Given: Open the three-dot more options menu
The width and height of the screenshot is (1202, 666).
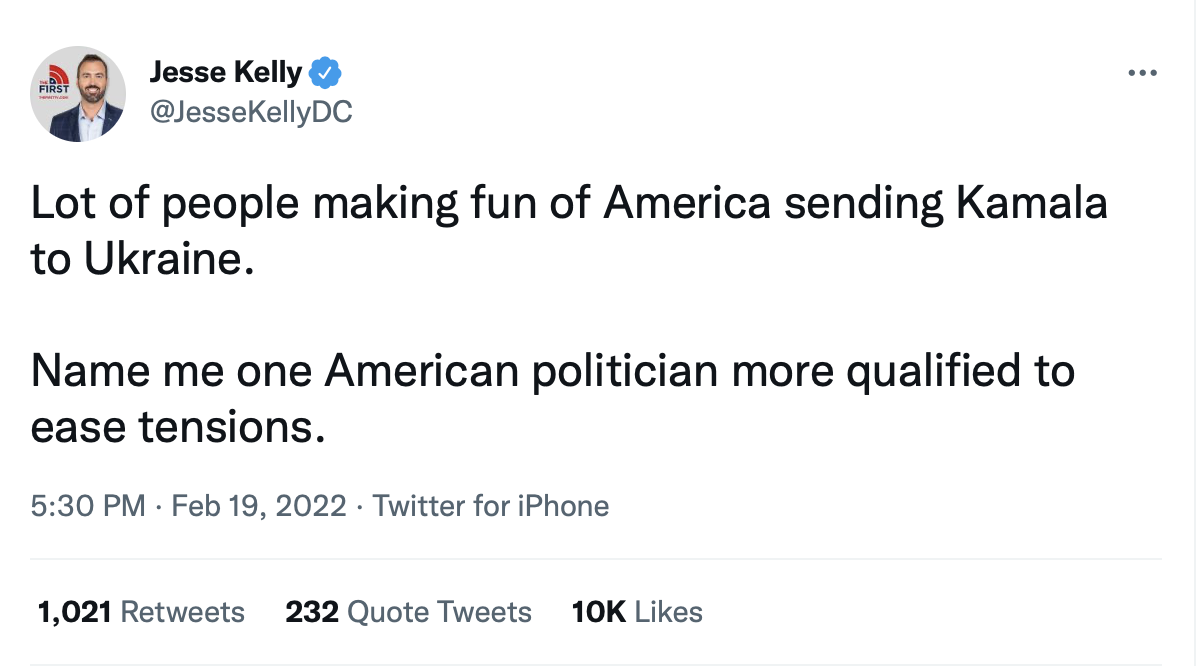Looking at the screenshot, I should (1141, 73).
